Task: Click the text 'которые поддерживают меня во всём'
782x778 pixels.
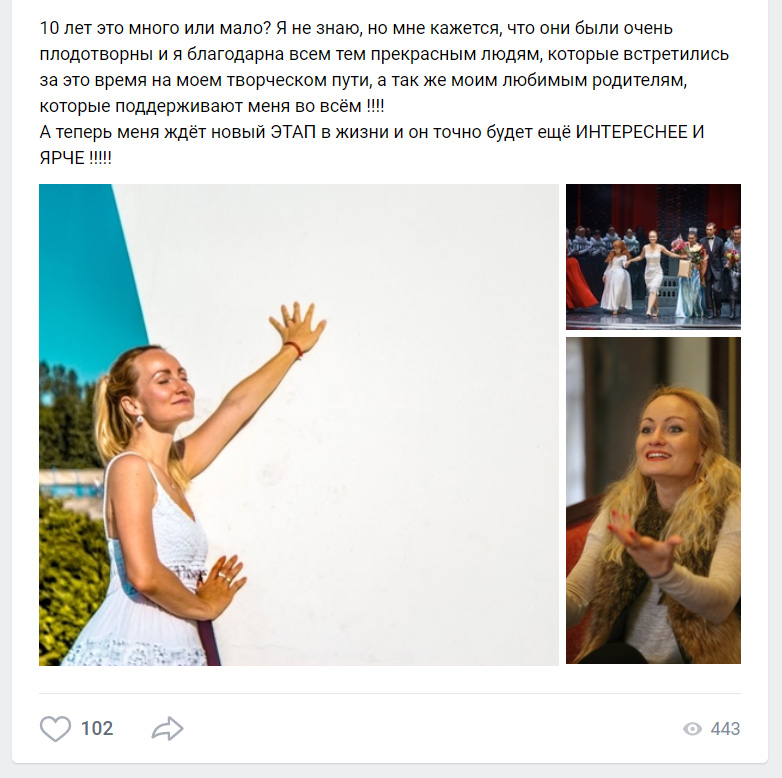Action: (x=200, y=106)
